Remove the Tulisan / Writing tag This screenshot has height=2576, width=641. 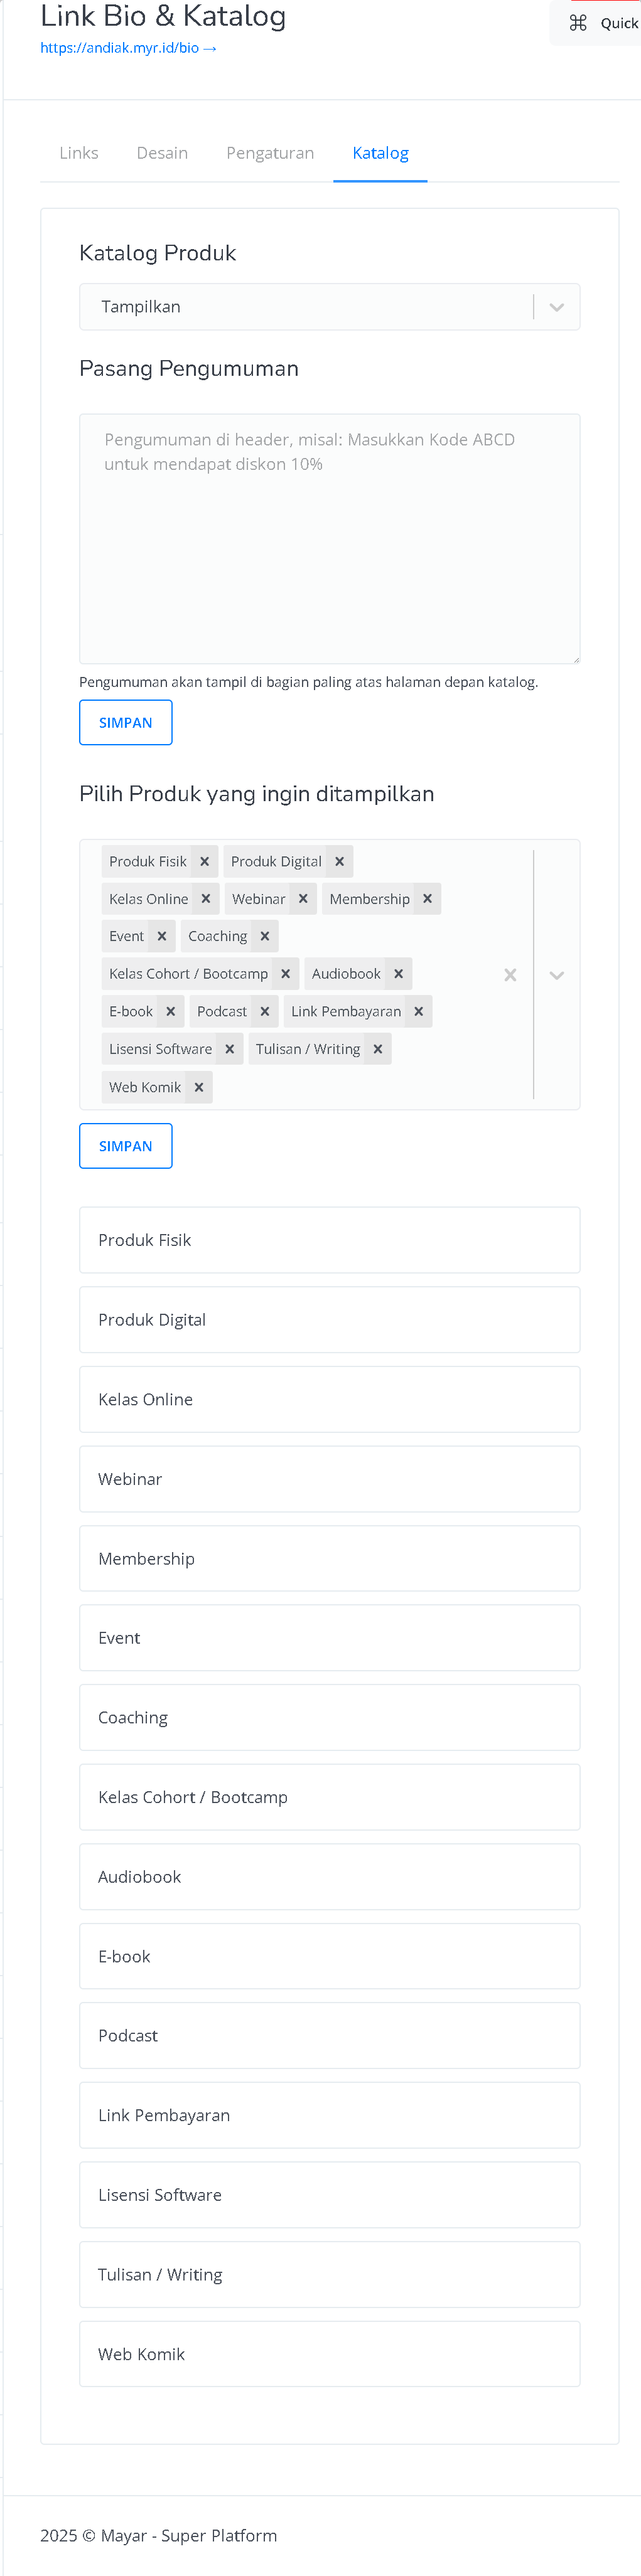point(378,1049)
